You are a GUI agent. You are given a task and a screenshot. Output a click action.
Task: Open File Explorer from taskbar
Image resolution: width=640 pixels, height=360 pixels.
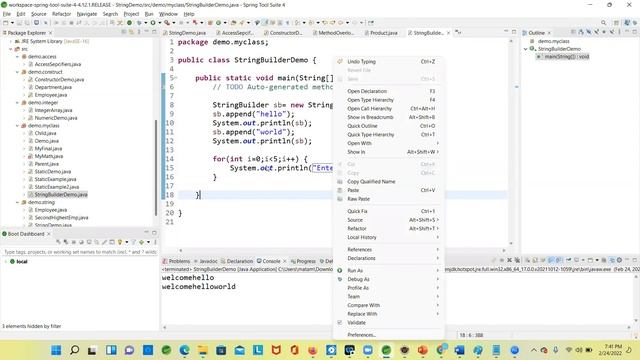point(203,350)
